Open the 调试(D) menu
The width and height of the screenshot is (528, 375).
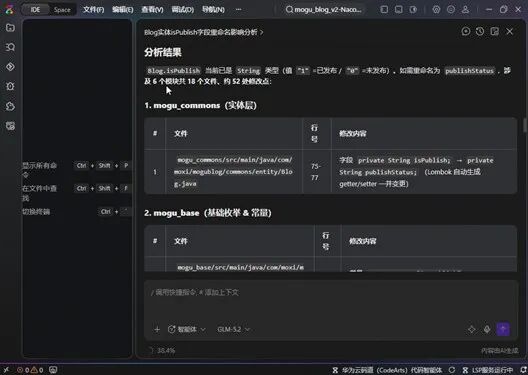tap(183, 10)
